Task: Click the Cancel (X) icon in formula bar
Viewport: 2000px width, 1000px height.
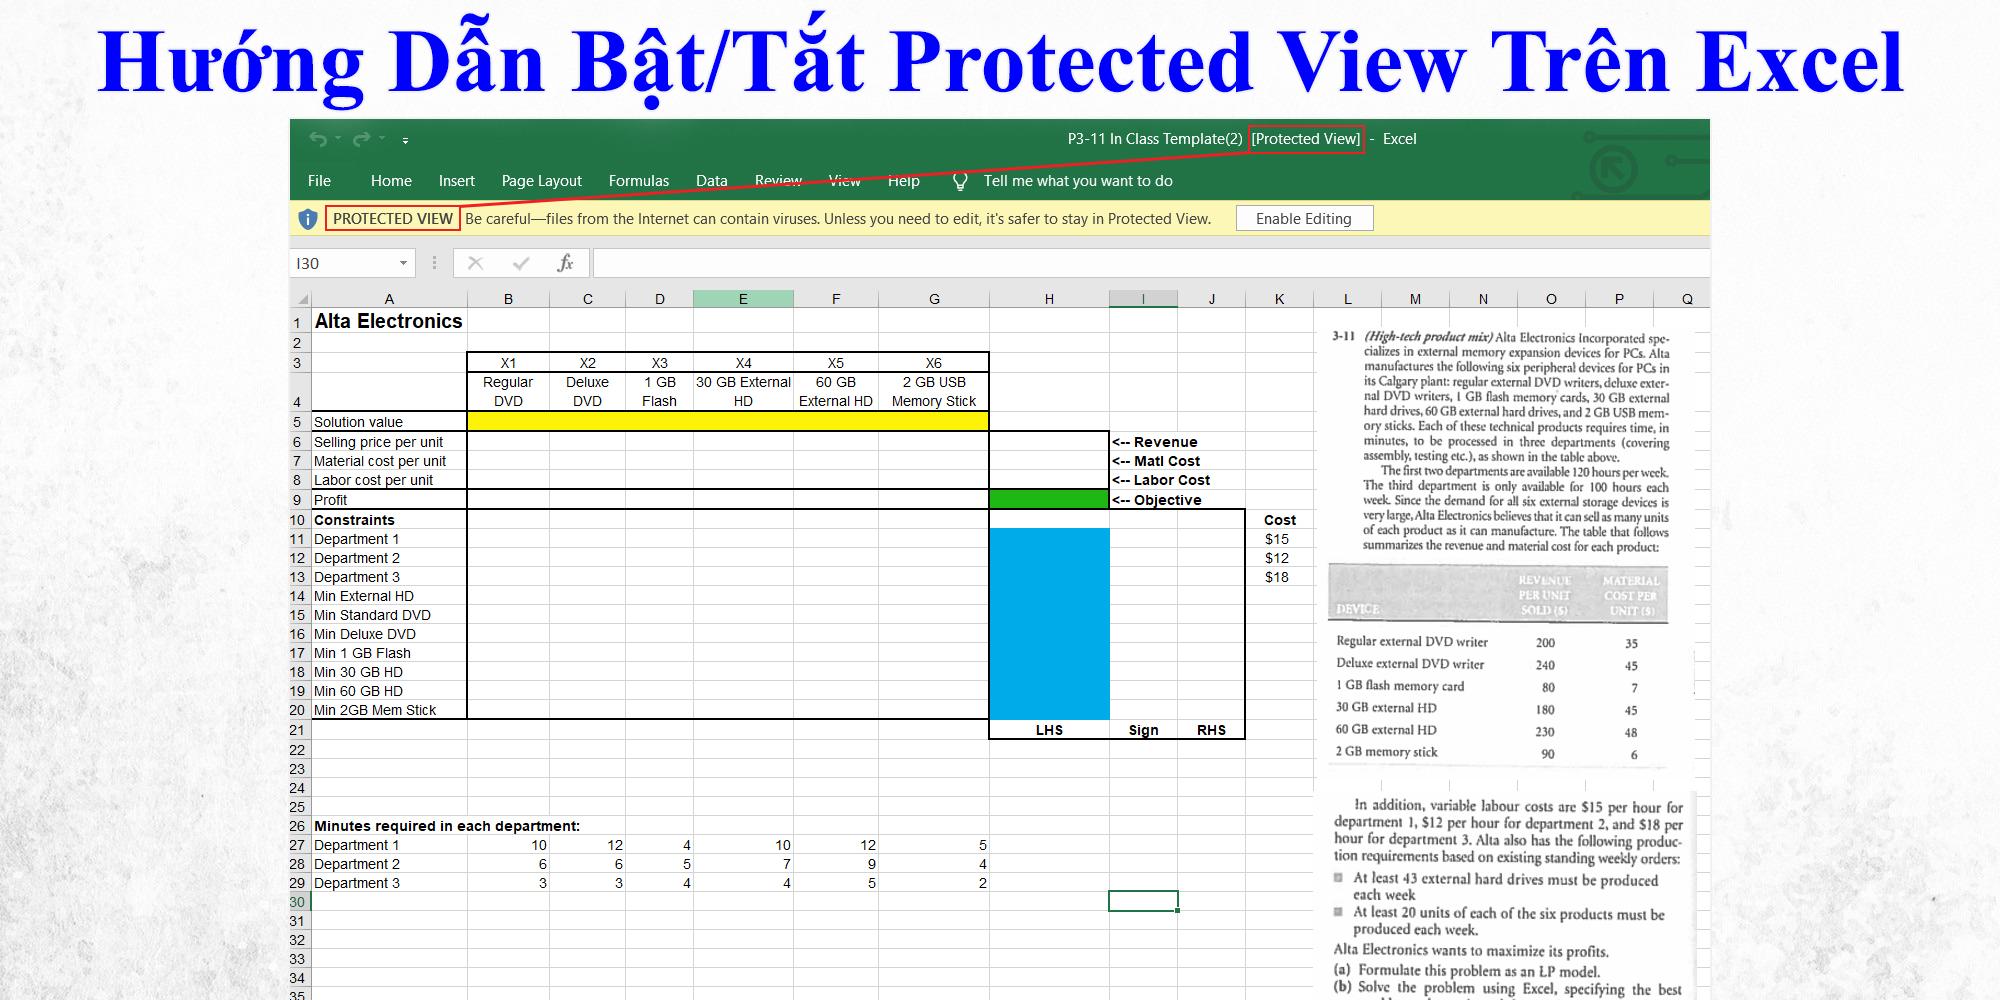Action: coord(477,263)
